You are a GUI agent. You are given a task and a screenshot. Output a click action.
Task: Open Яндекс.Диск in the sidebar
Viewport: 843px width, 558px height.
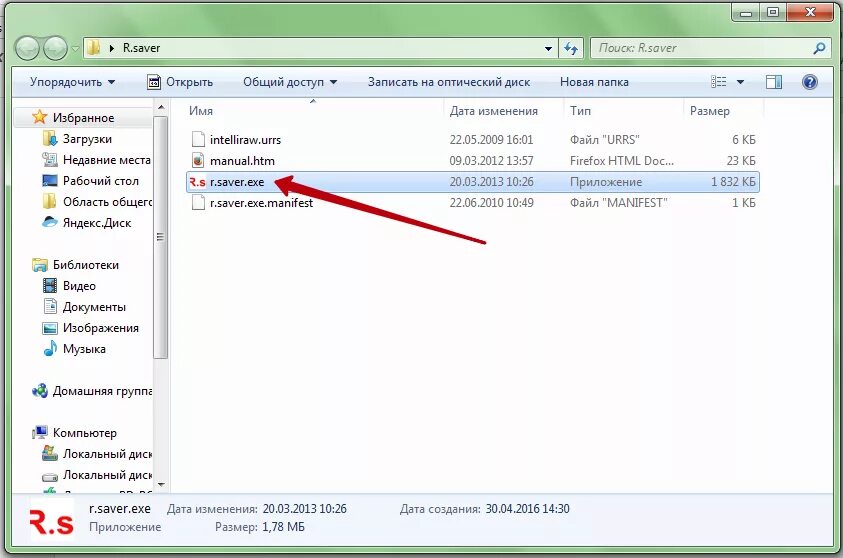97,223
